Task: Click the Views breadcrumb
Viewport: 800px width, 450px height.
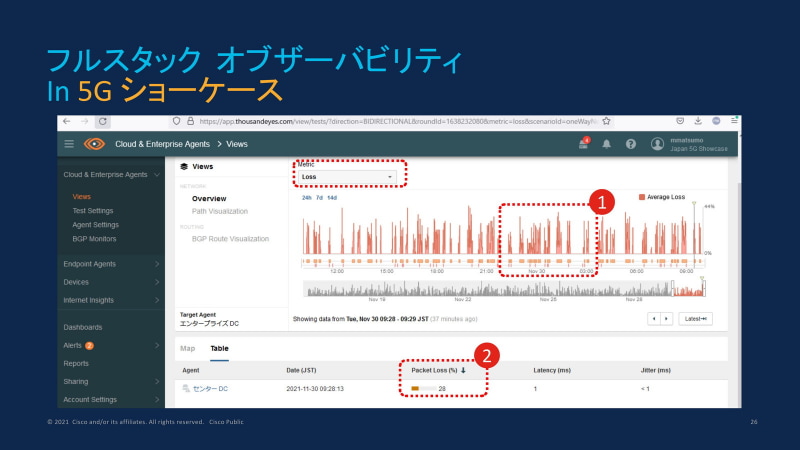Action: (237, 144)
